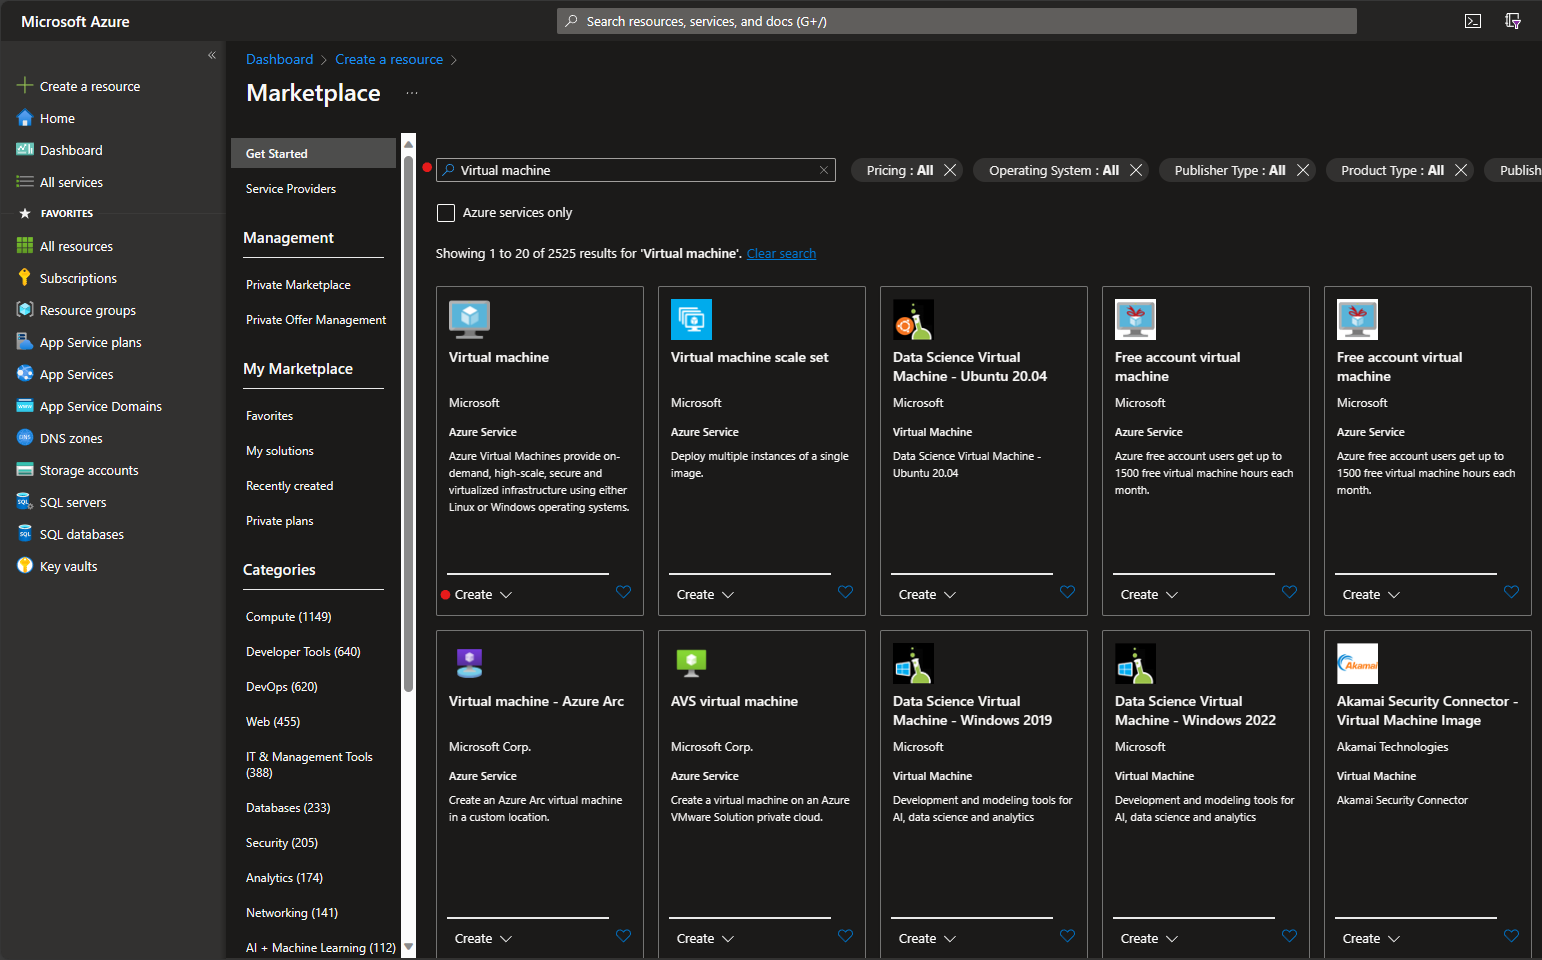Image resolution: width=1542 pixels, height=960 pixels.
Task: Open Directories and subscriptions filter icon
Action: [x=1513, y=21]
